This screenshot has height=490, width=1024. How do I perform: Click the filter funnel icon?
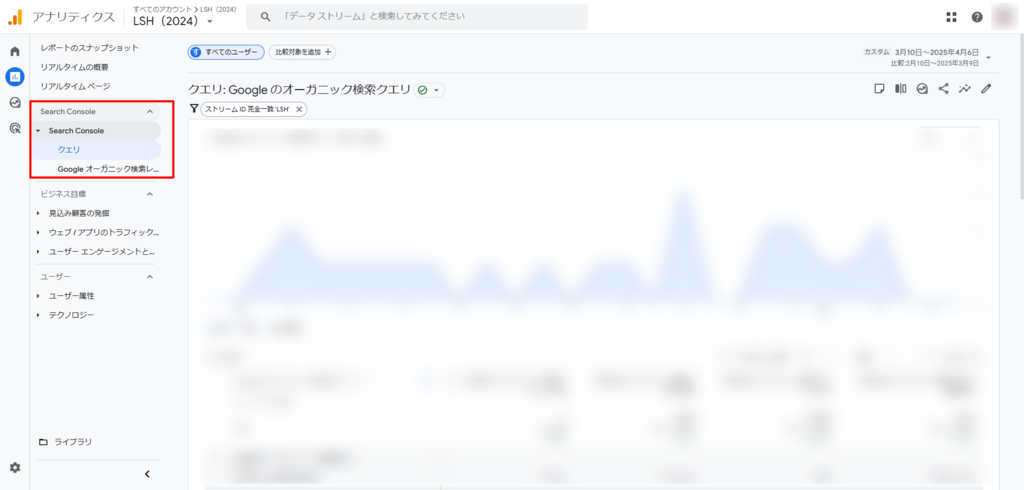(x=194, y=109)
